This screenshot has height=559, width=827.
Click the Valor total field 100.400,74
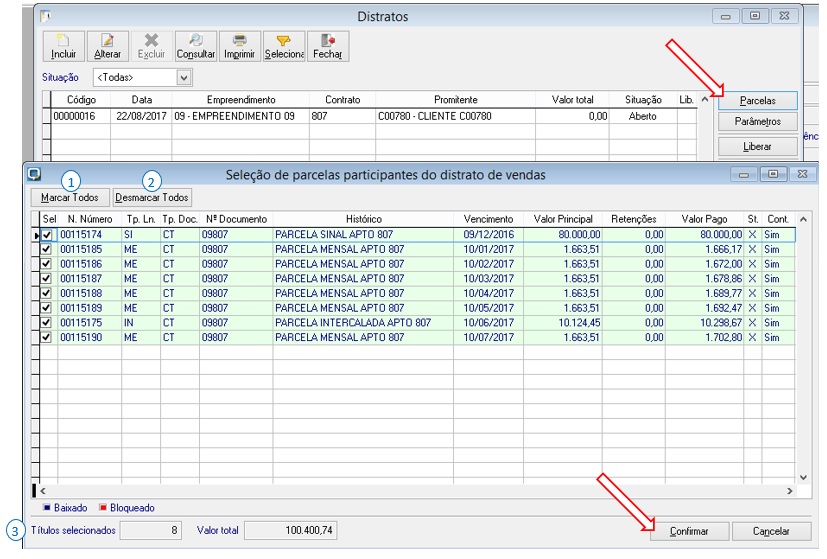pos(291,531)
